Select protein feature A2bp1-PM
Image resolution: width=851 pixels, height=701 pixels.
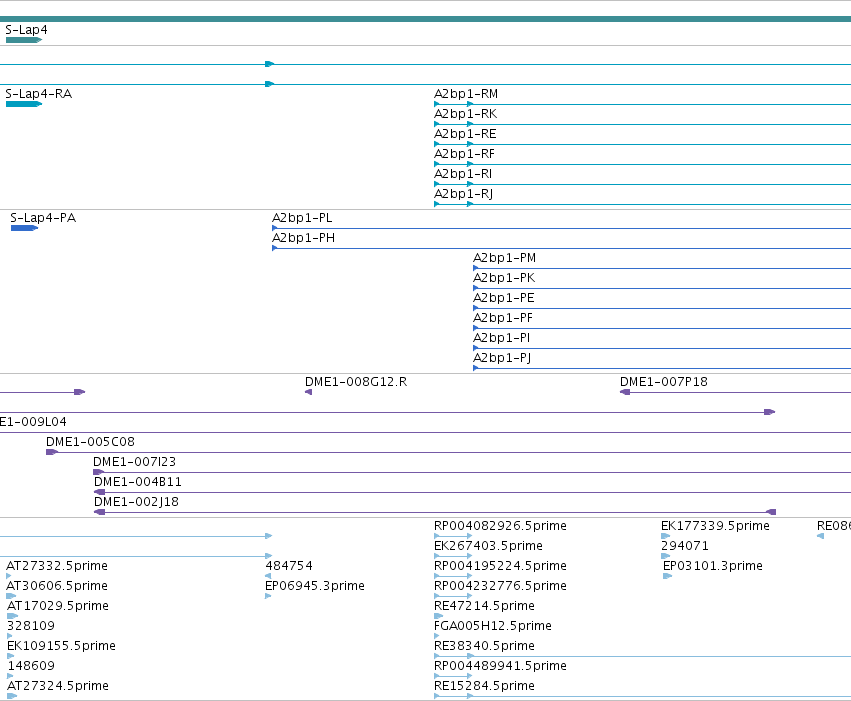[504, 258]
